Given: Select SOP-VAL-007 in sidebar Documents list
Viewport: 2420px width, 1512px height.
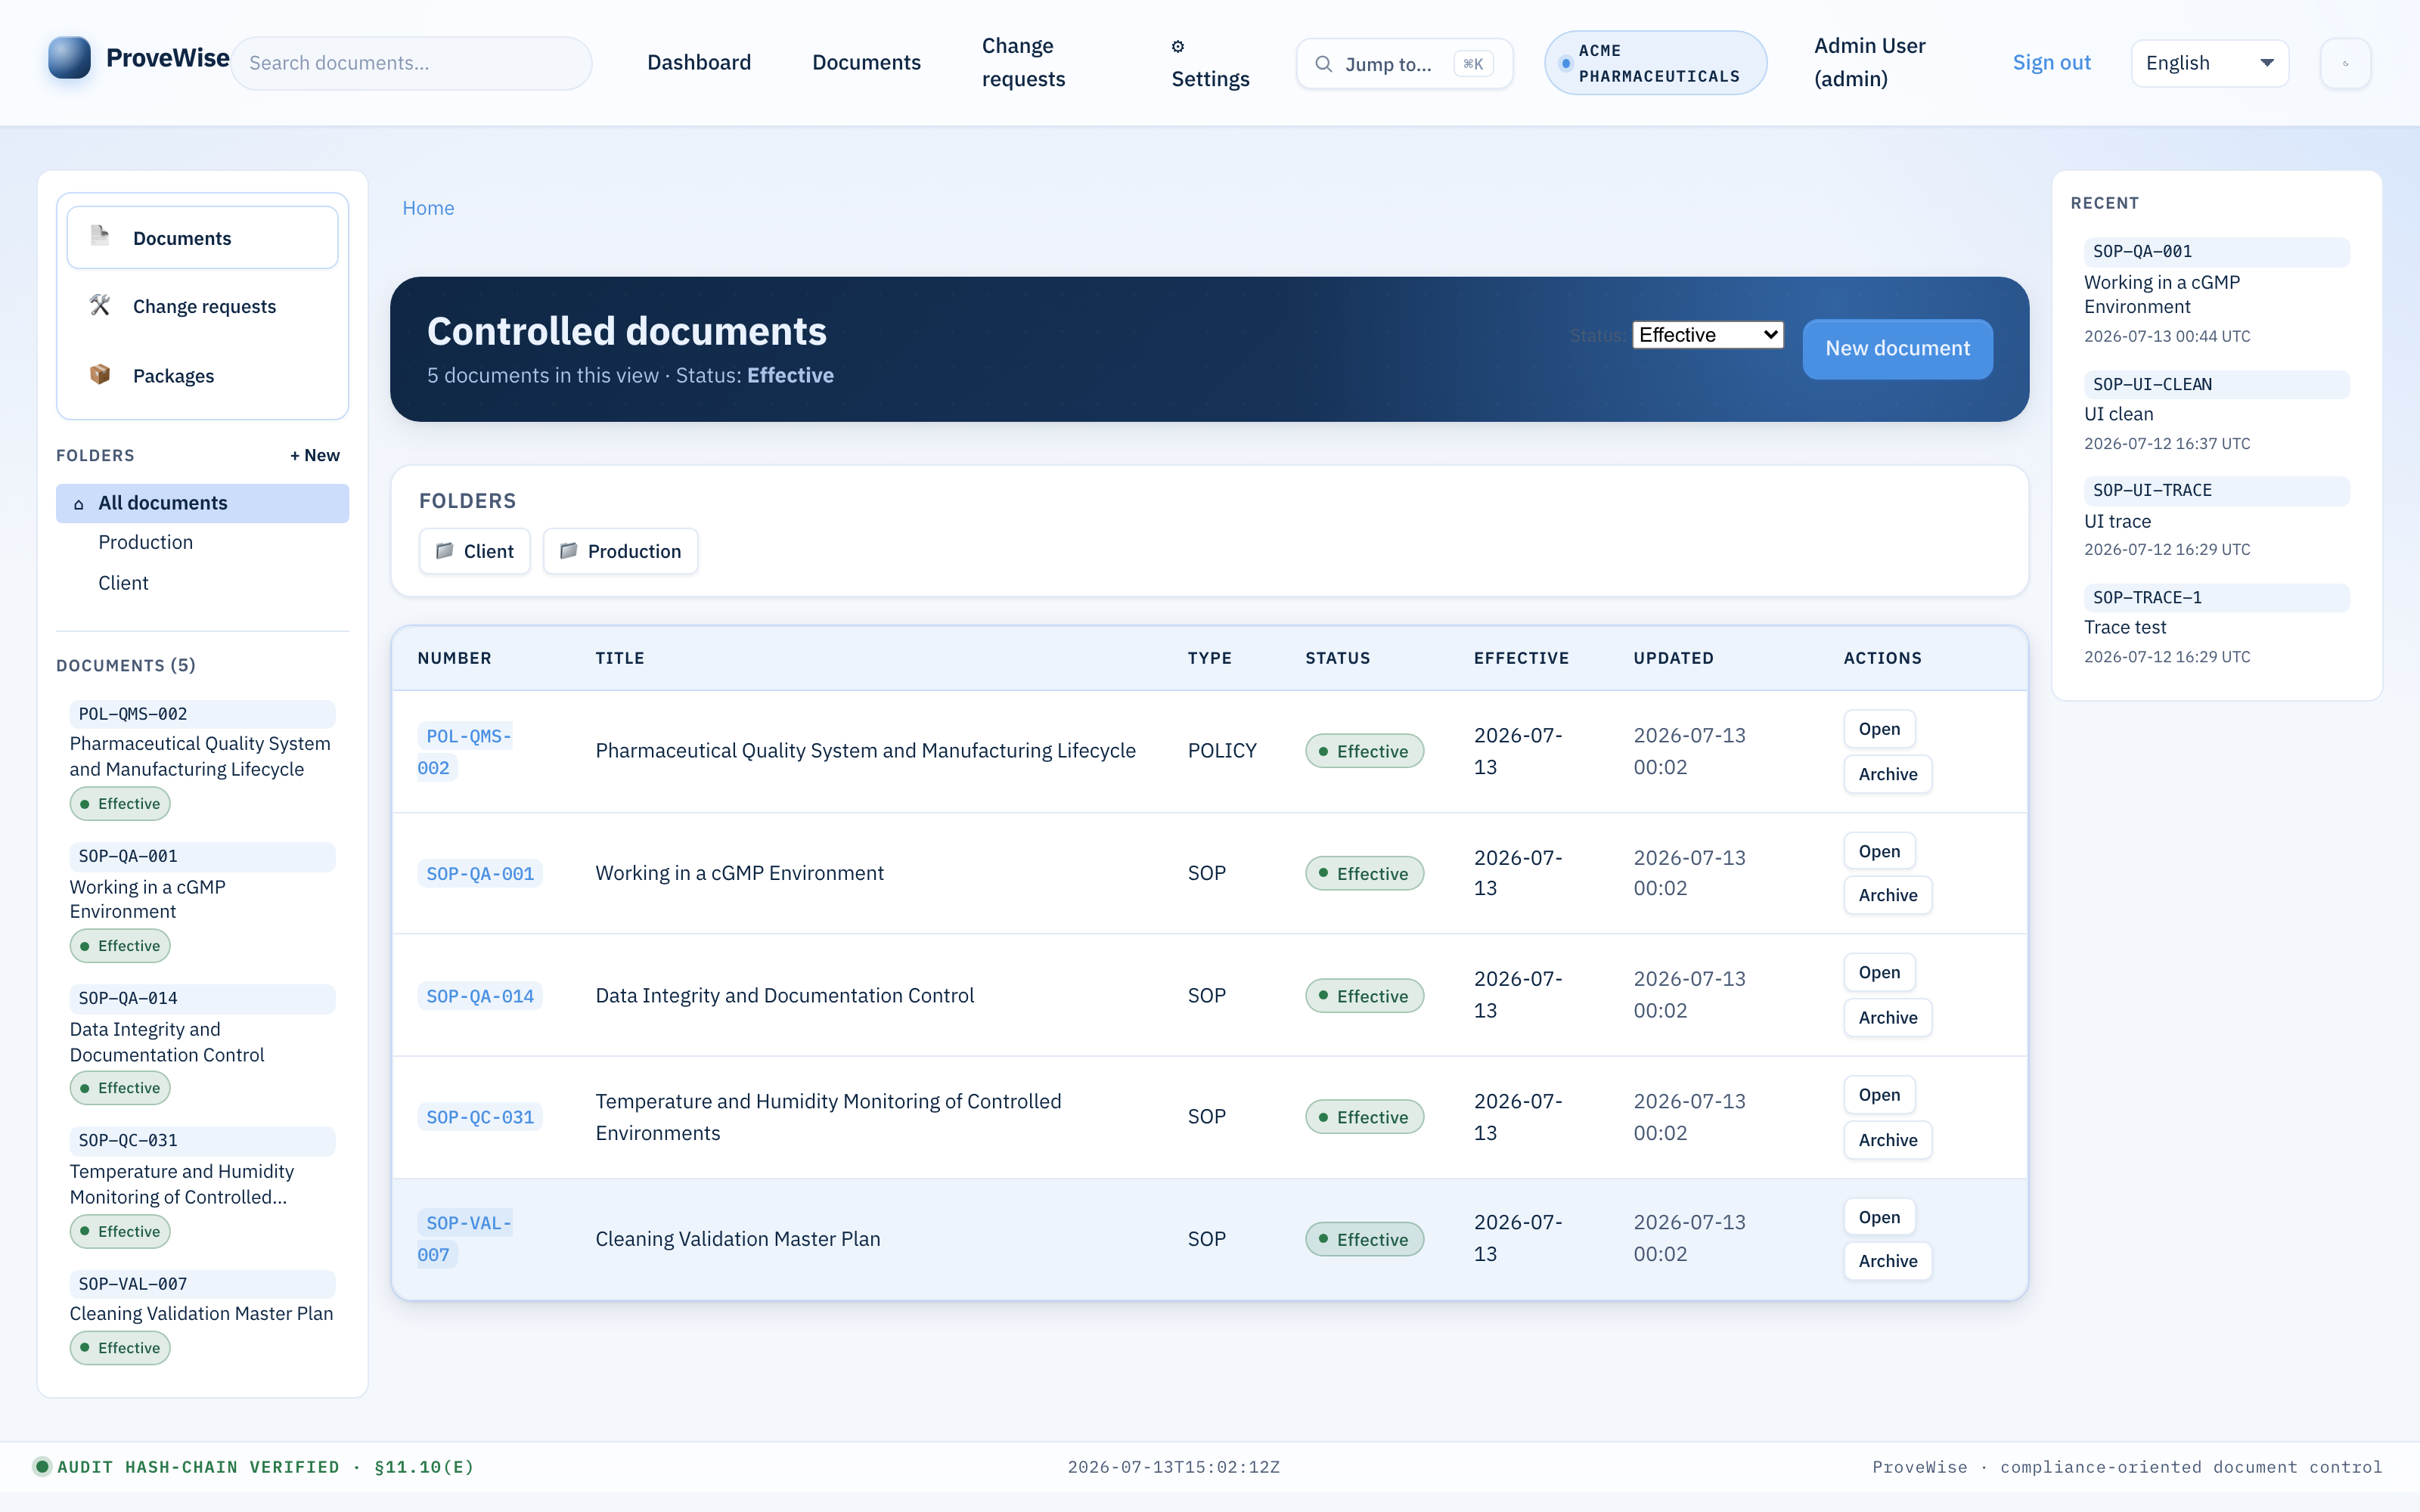Looking at the screenshot, I should click(x=203, y=1317).
